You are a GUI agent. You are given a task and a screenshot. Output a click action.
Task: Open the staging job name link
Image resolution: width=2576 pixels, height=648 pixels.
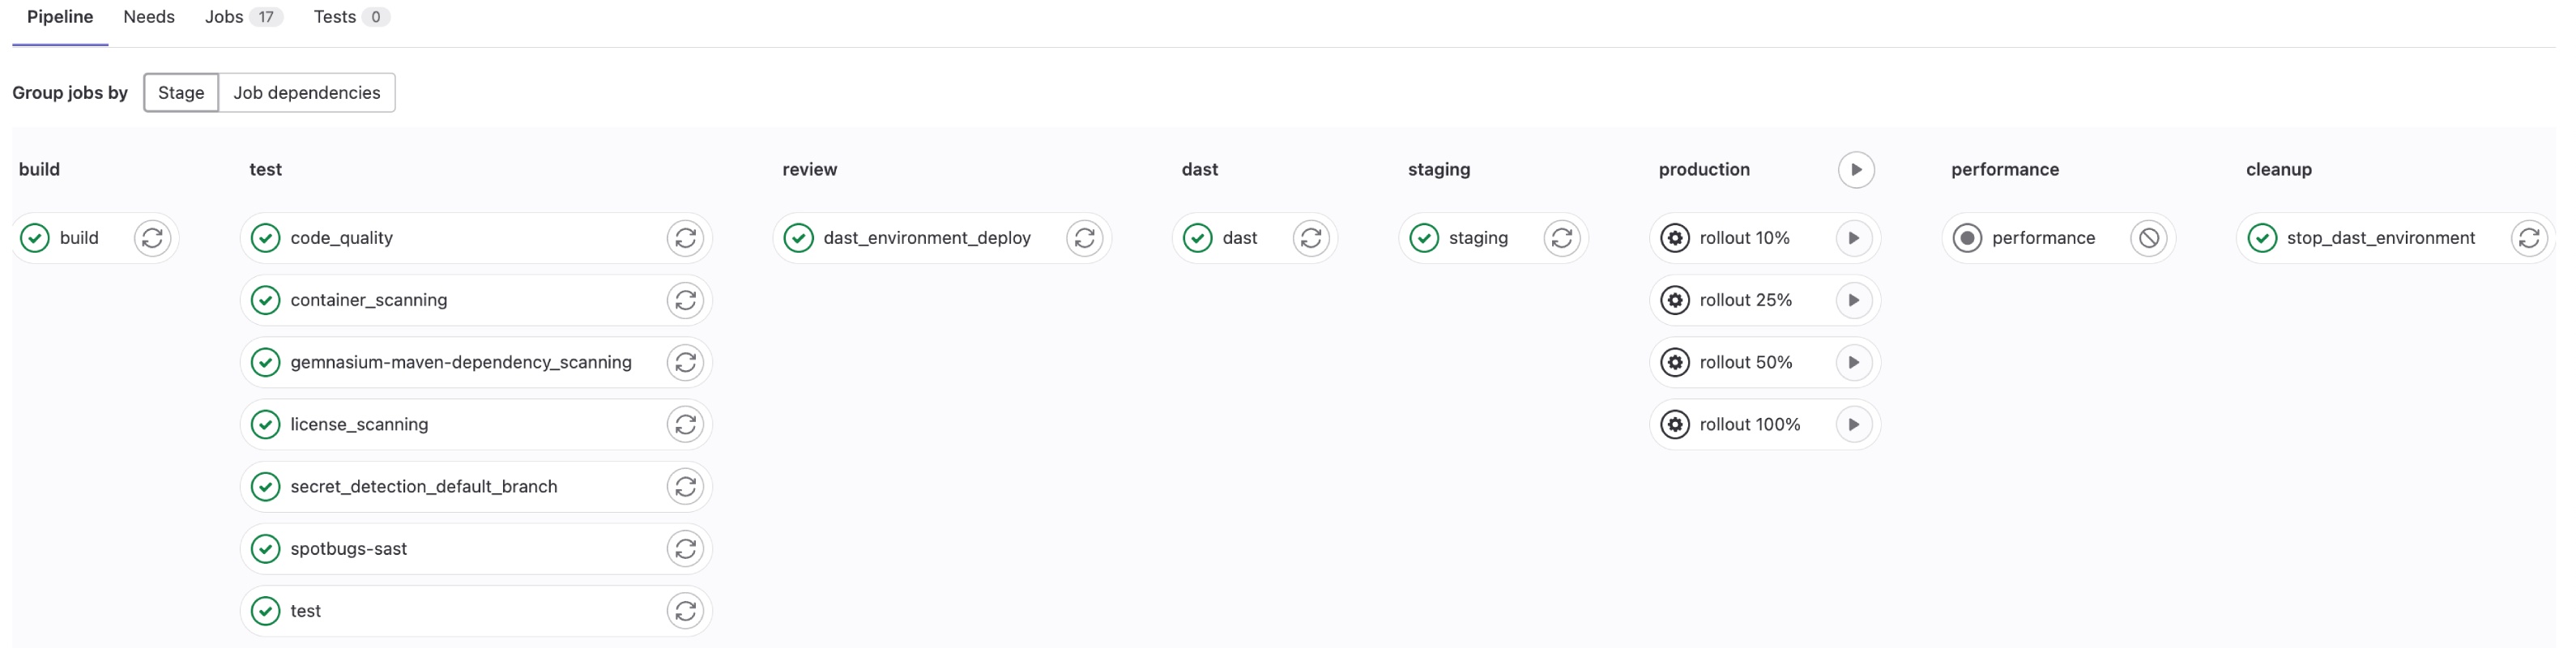point(1478,238)
